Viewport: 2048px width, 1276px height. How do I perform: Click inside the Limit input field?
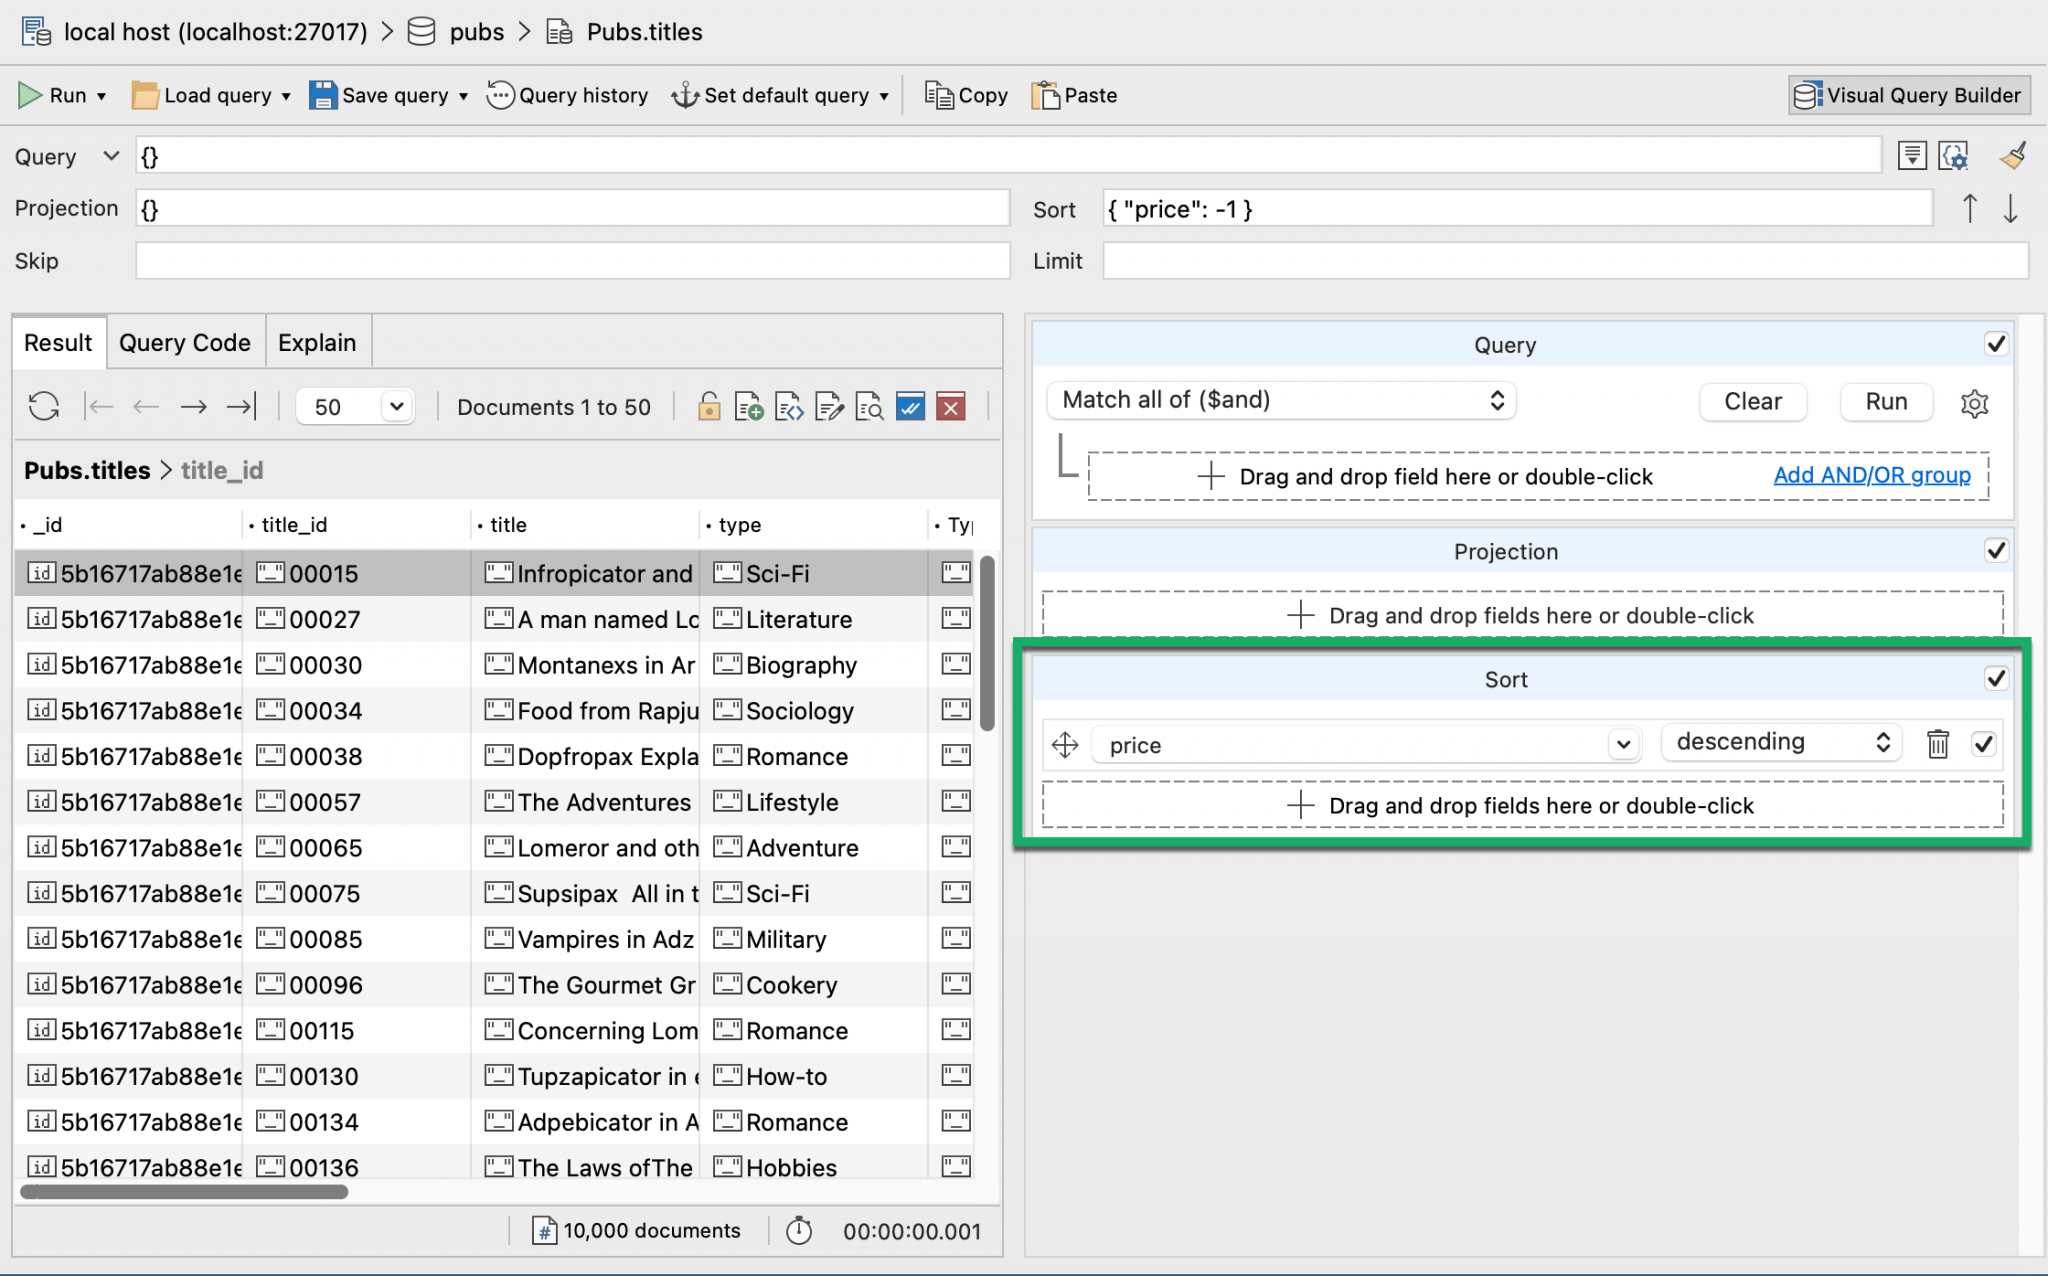[x=1564, y=261]
